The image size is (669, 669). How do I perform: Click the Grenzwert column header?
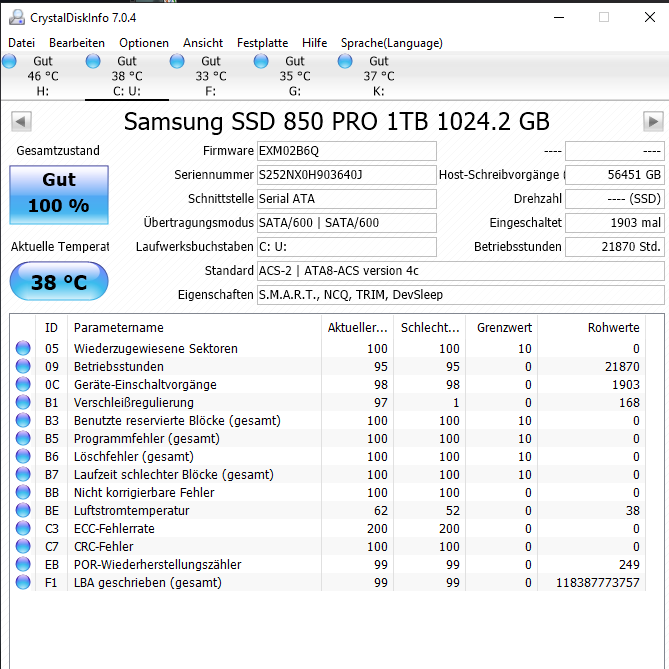point(502,328)
